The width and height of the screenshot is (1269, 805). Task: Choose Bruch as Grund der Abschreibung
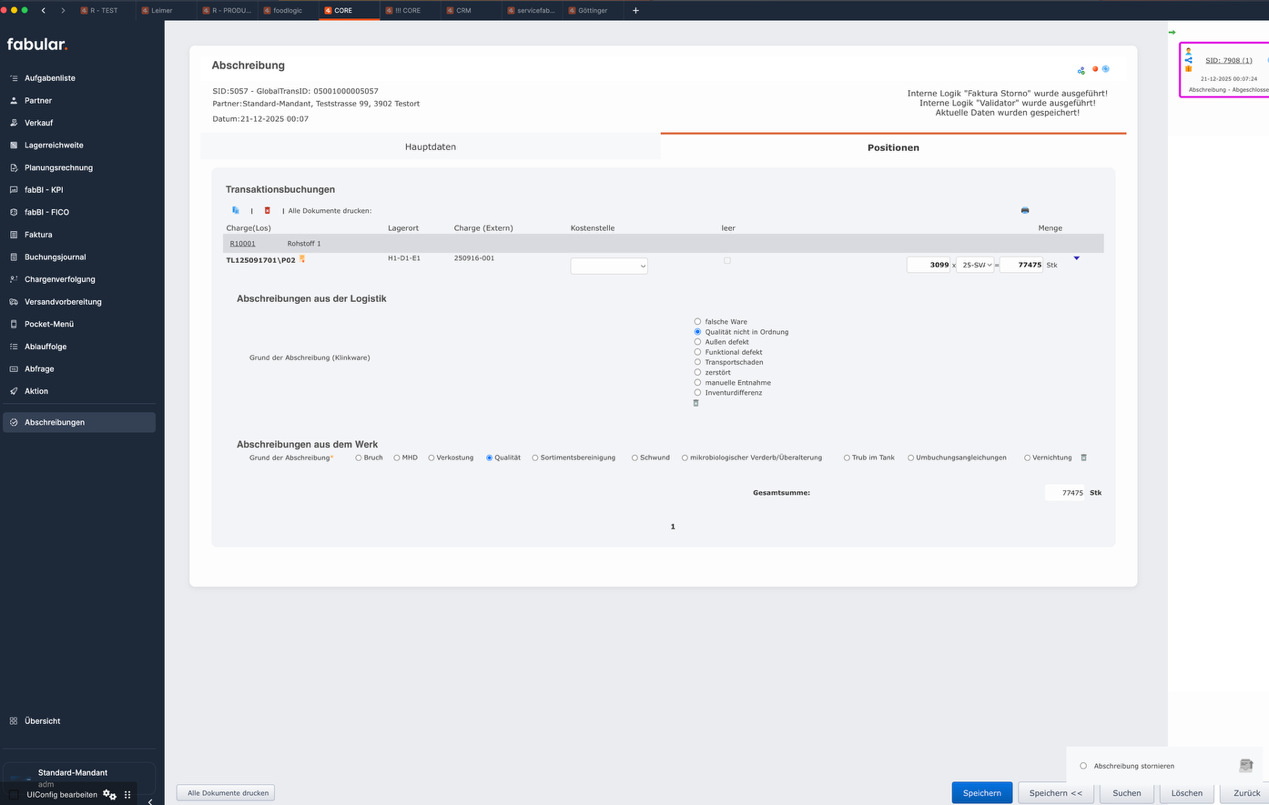tap(357, 457)
